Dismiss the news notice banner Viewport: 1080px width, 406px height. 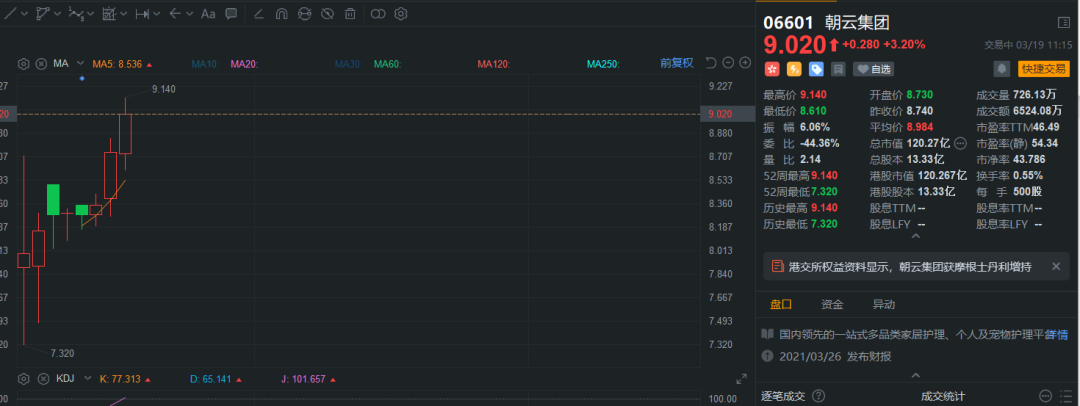(1056, 266)
